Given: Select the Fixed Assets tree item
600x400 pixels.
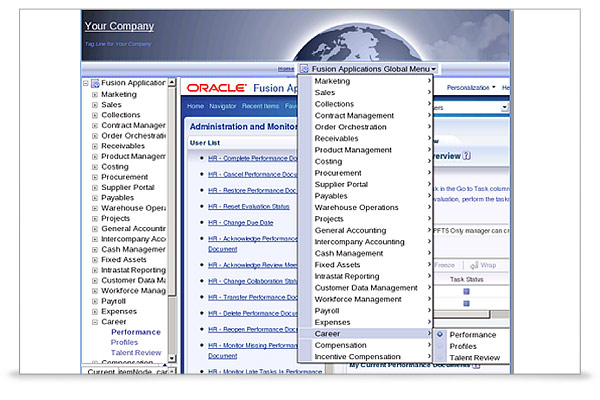Looking at the screenshot, I should tap(124, 260).
